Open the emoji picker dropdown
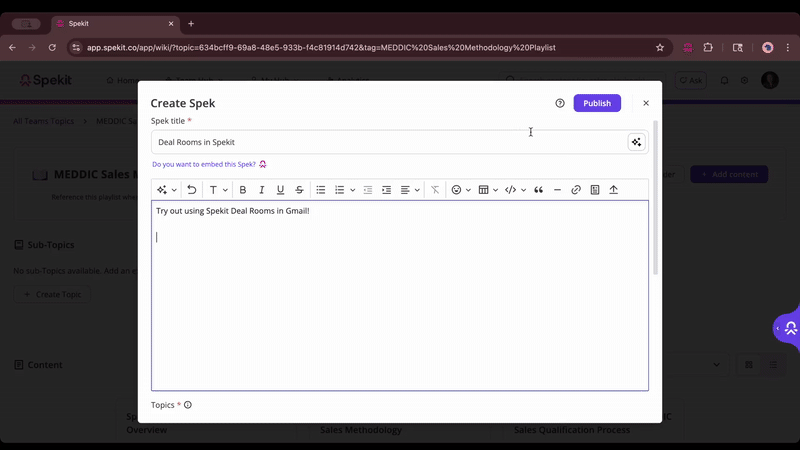This screenshot has width=800, height=450. pos(460,190)
